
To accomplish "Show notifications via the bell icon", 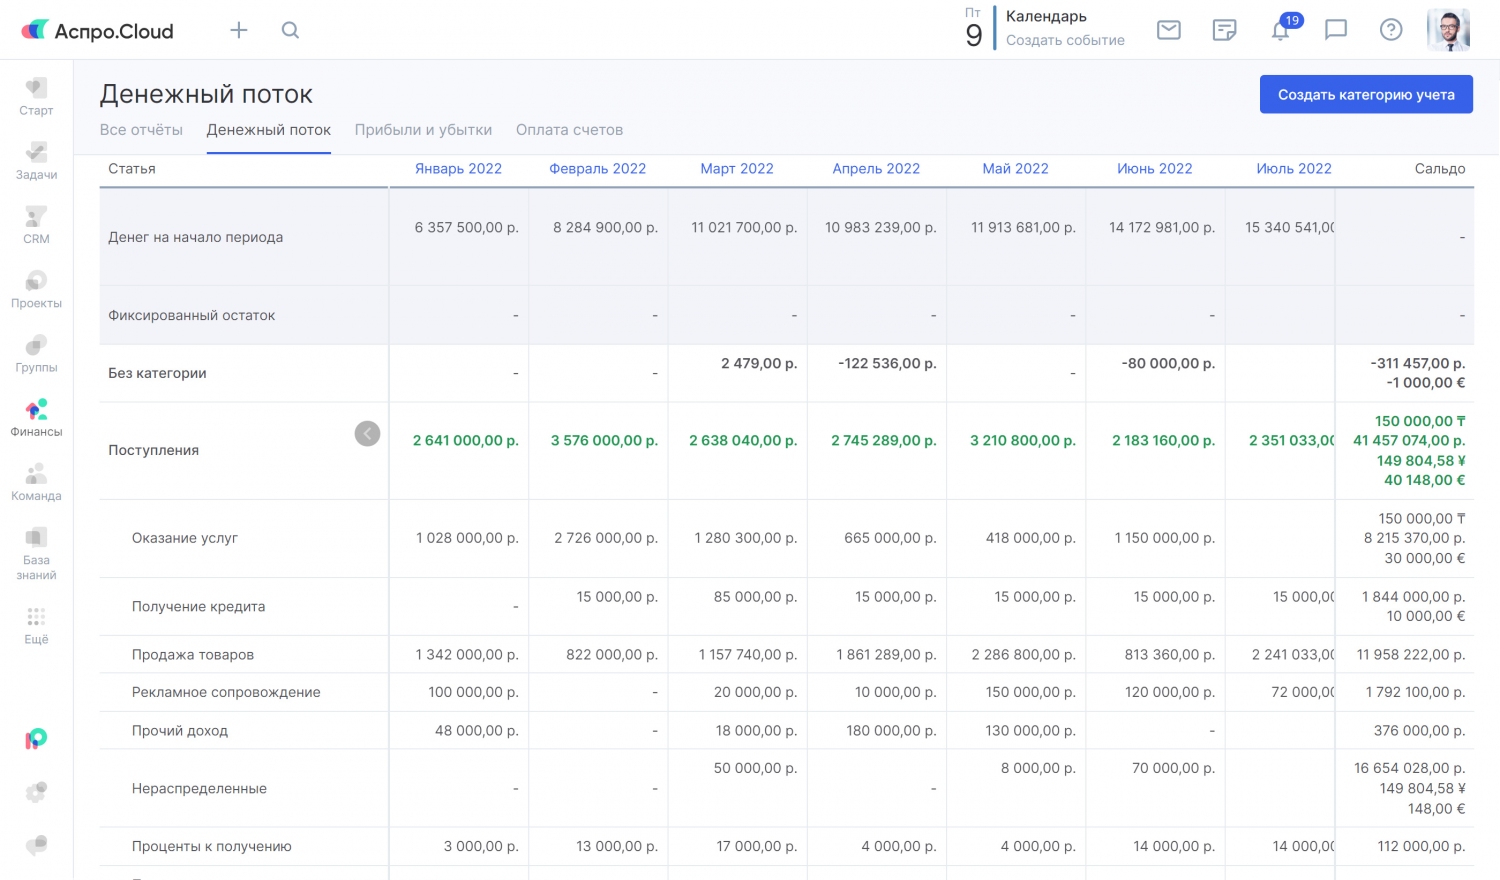I will (x=1280, y=30).
